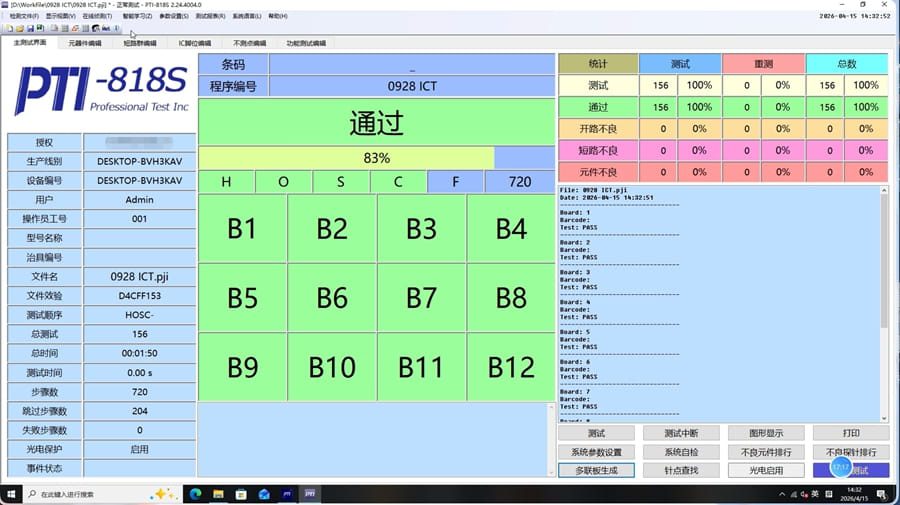The width and height of the screenshot is (900, 505).
Task: Open Microsoft Edge from the taskbar
Action: click(x=195, y=494)
